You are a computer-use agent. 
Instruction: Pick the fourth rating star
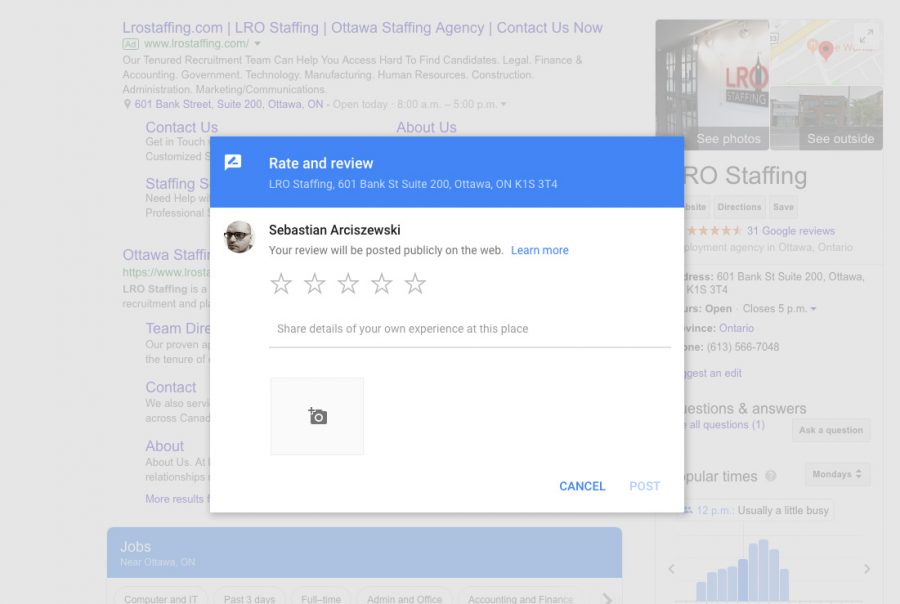click(382, 284)
